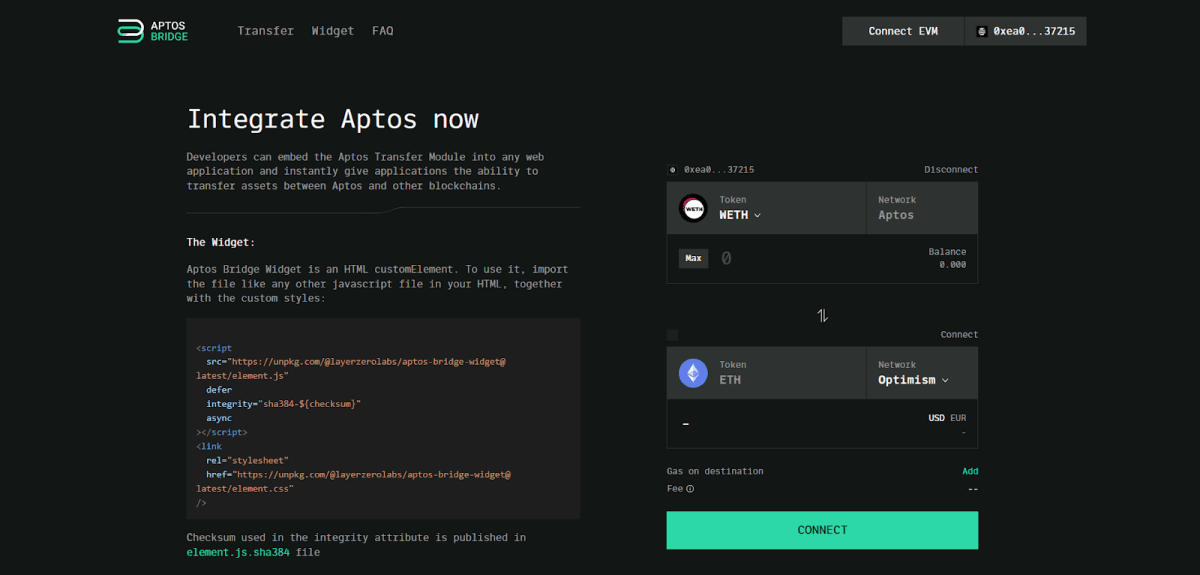Click the small square icon left of Connect link
Viewport: 1200px width, 575px height.
click(x=672, y=335)
